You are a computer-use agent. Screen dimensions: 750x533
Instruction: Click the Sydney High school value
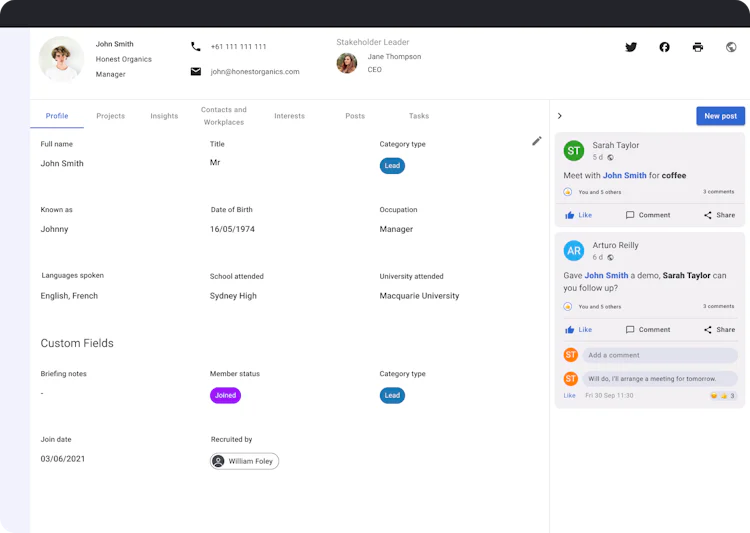(233, 296)
